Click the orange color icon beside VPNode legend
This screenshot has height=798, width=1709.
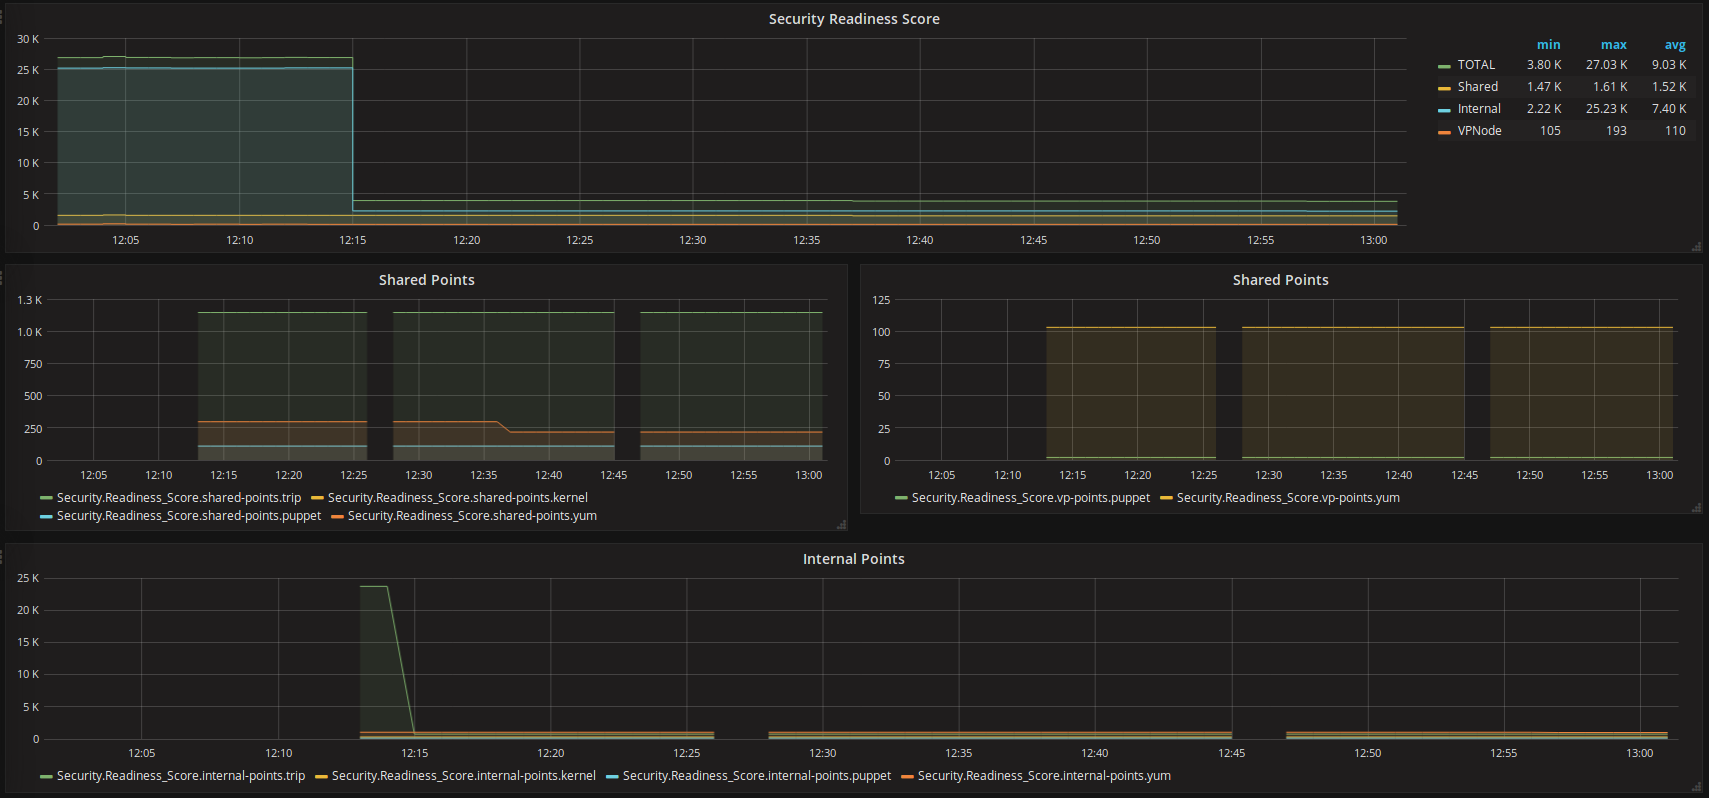coord(1444,132)
